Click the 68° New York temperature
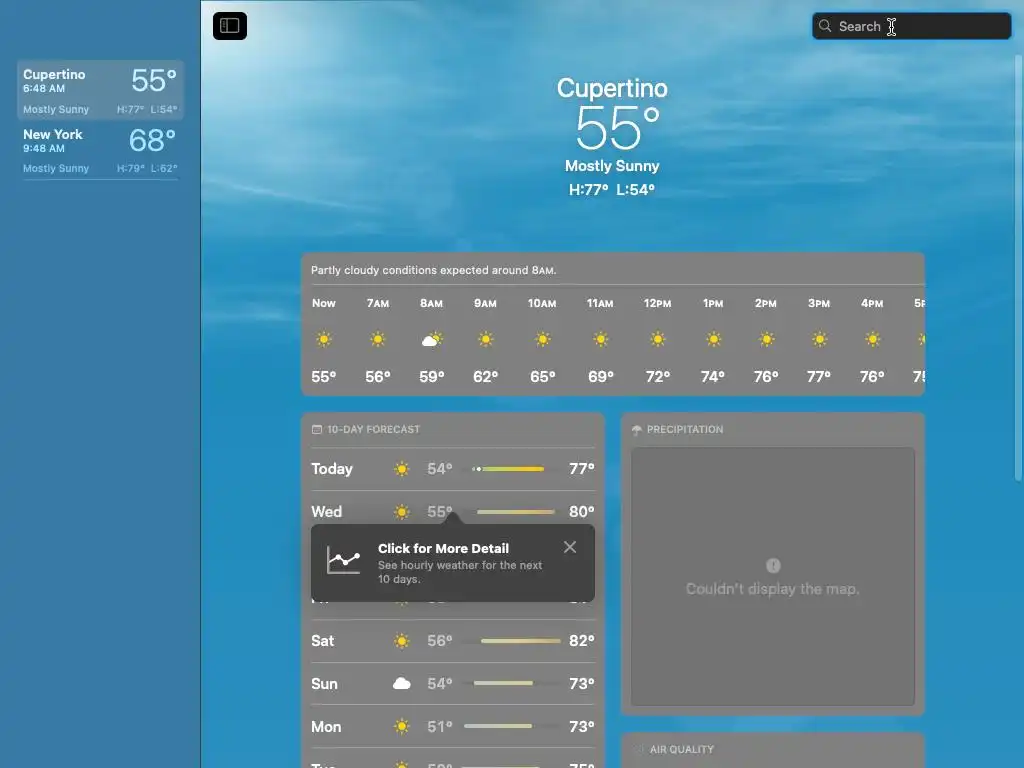The width and height of the screenshot is (1024, 768). (152, 140)
